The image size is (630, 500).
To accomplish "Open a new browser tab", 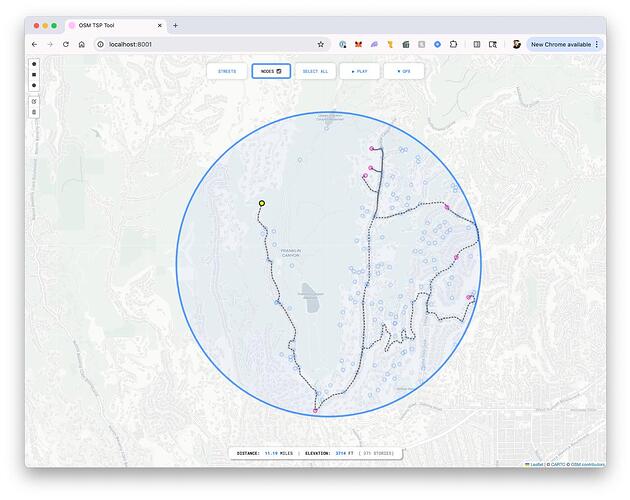I will click(x=175, y=25).
